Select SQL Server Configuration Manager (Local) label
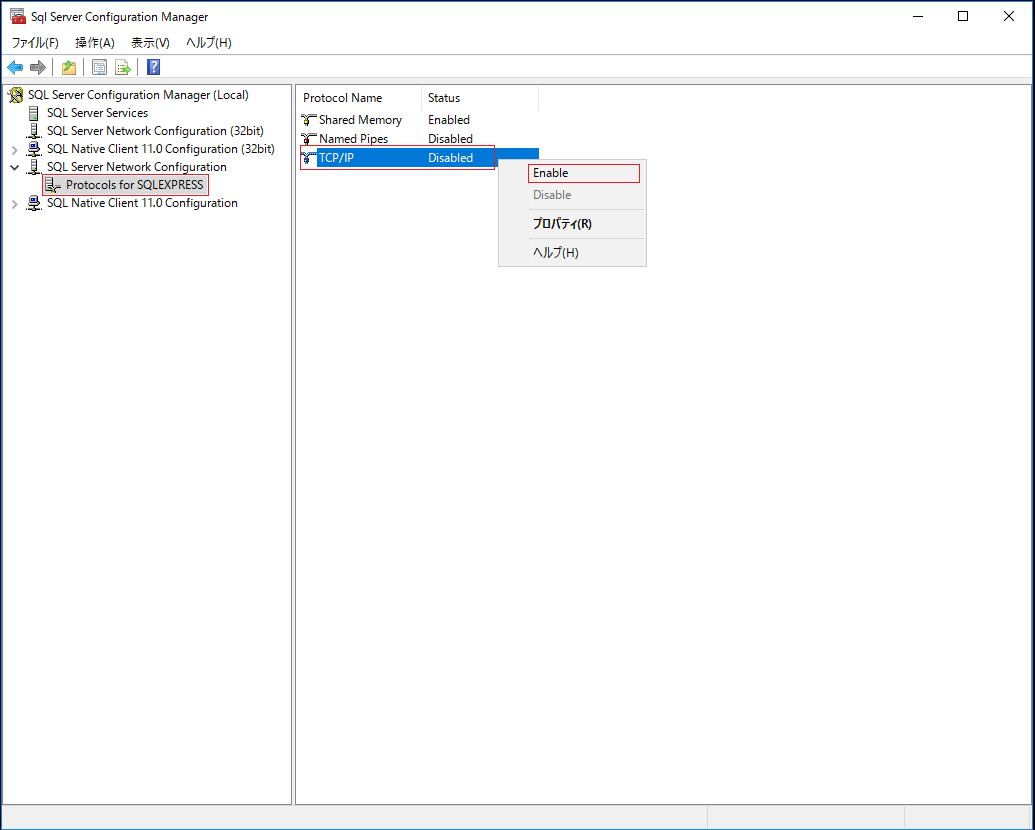1035x830 pixels. coord(138,95)
